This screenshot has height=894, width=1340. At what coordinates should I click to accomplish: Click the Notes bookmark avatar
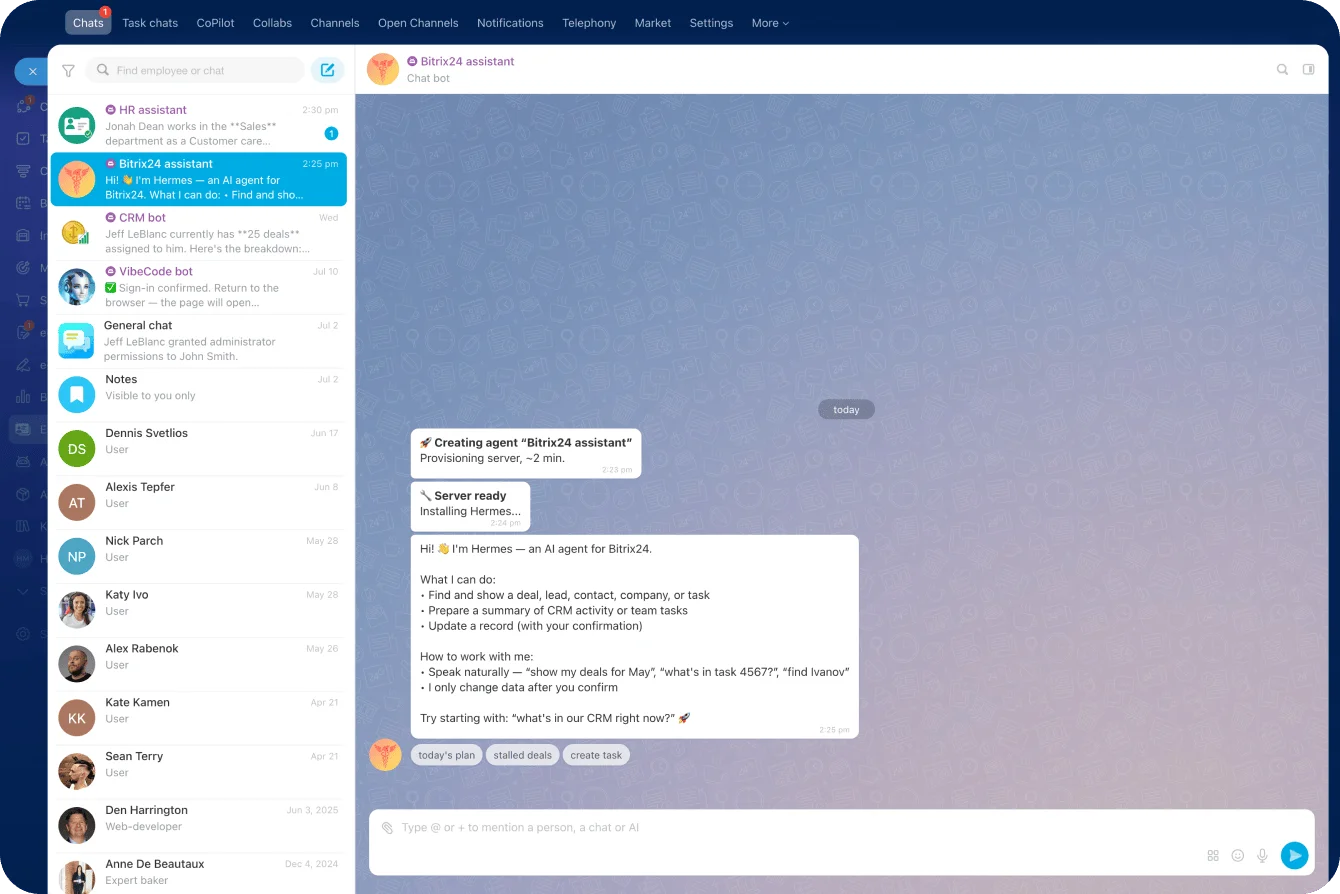(x=77, y=395)
